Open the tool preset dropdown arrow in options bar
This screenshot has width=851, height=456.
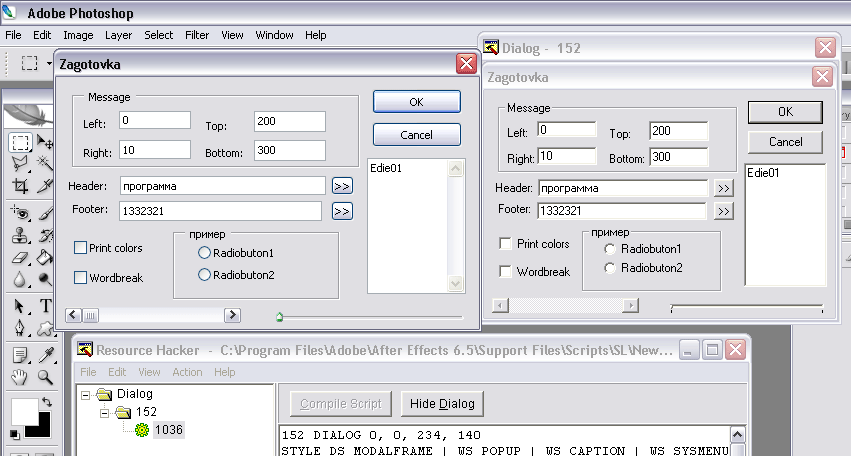pos(49,64)
